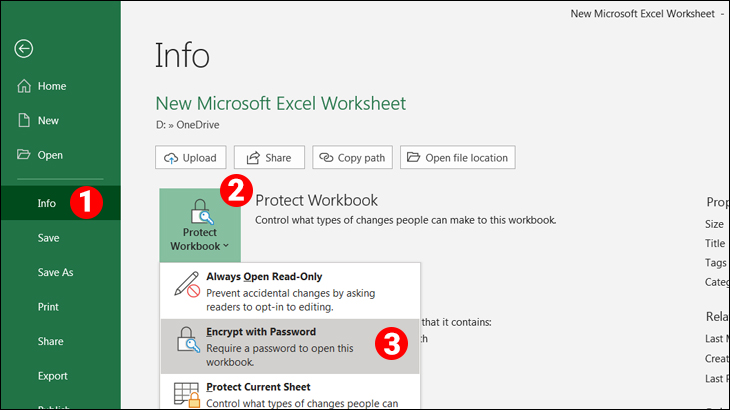
Task: Click the Copy path link icon
Action: [x=327, y=158]
